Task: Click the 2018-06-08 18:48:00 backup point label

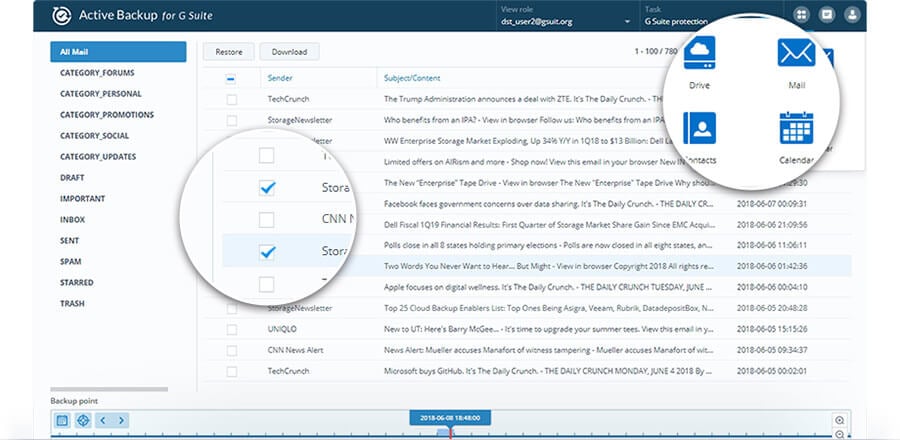Action: point(450,418)
